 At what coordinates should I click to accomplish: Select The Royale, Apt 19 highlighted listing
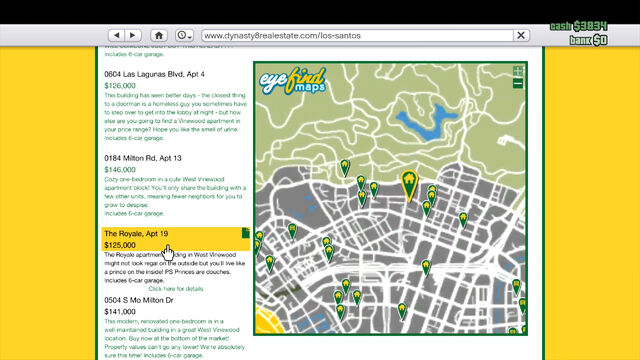[176, 239]
